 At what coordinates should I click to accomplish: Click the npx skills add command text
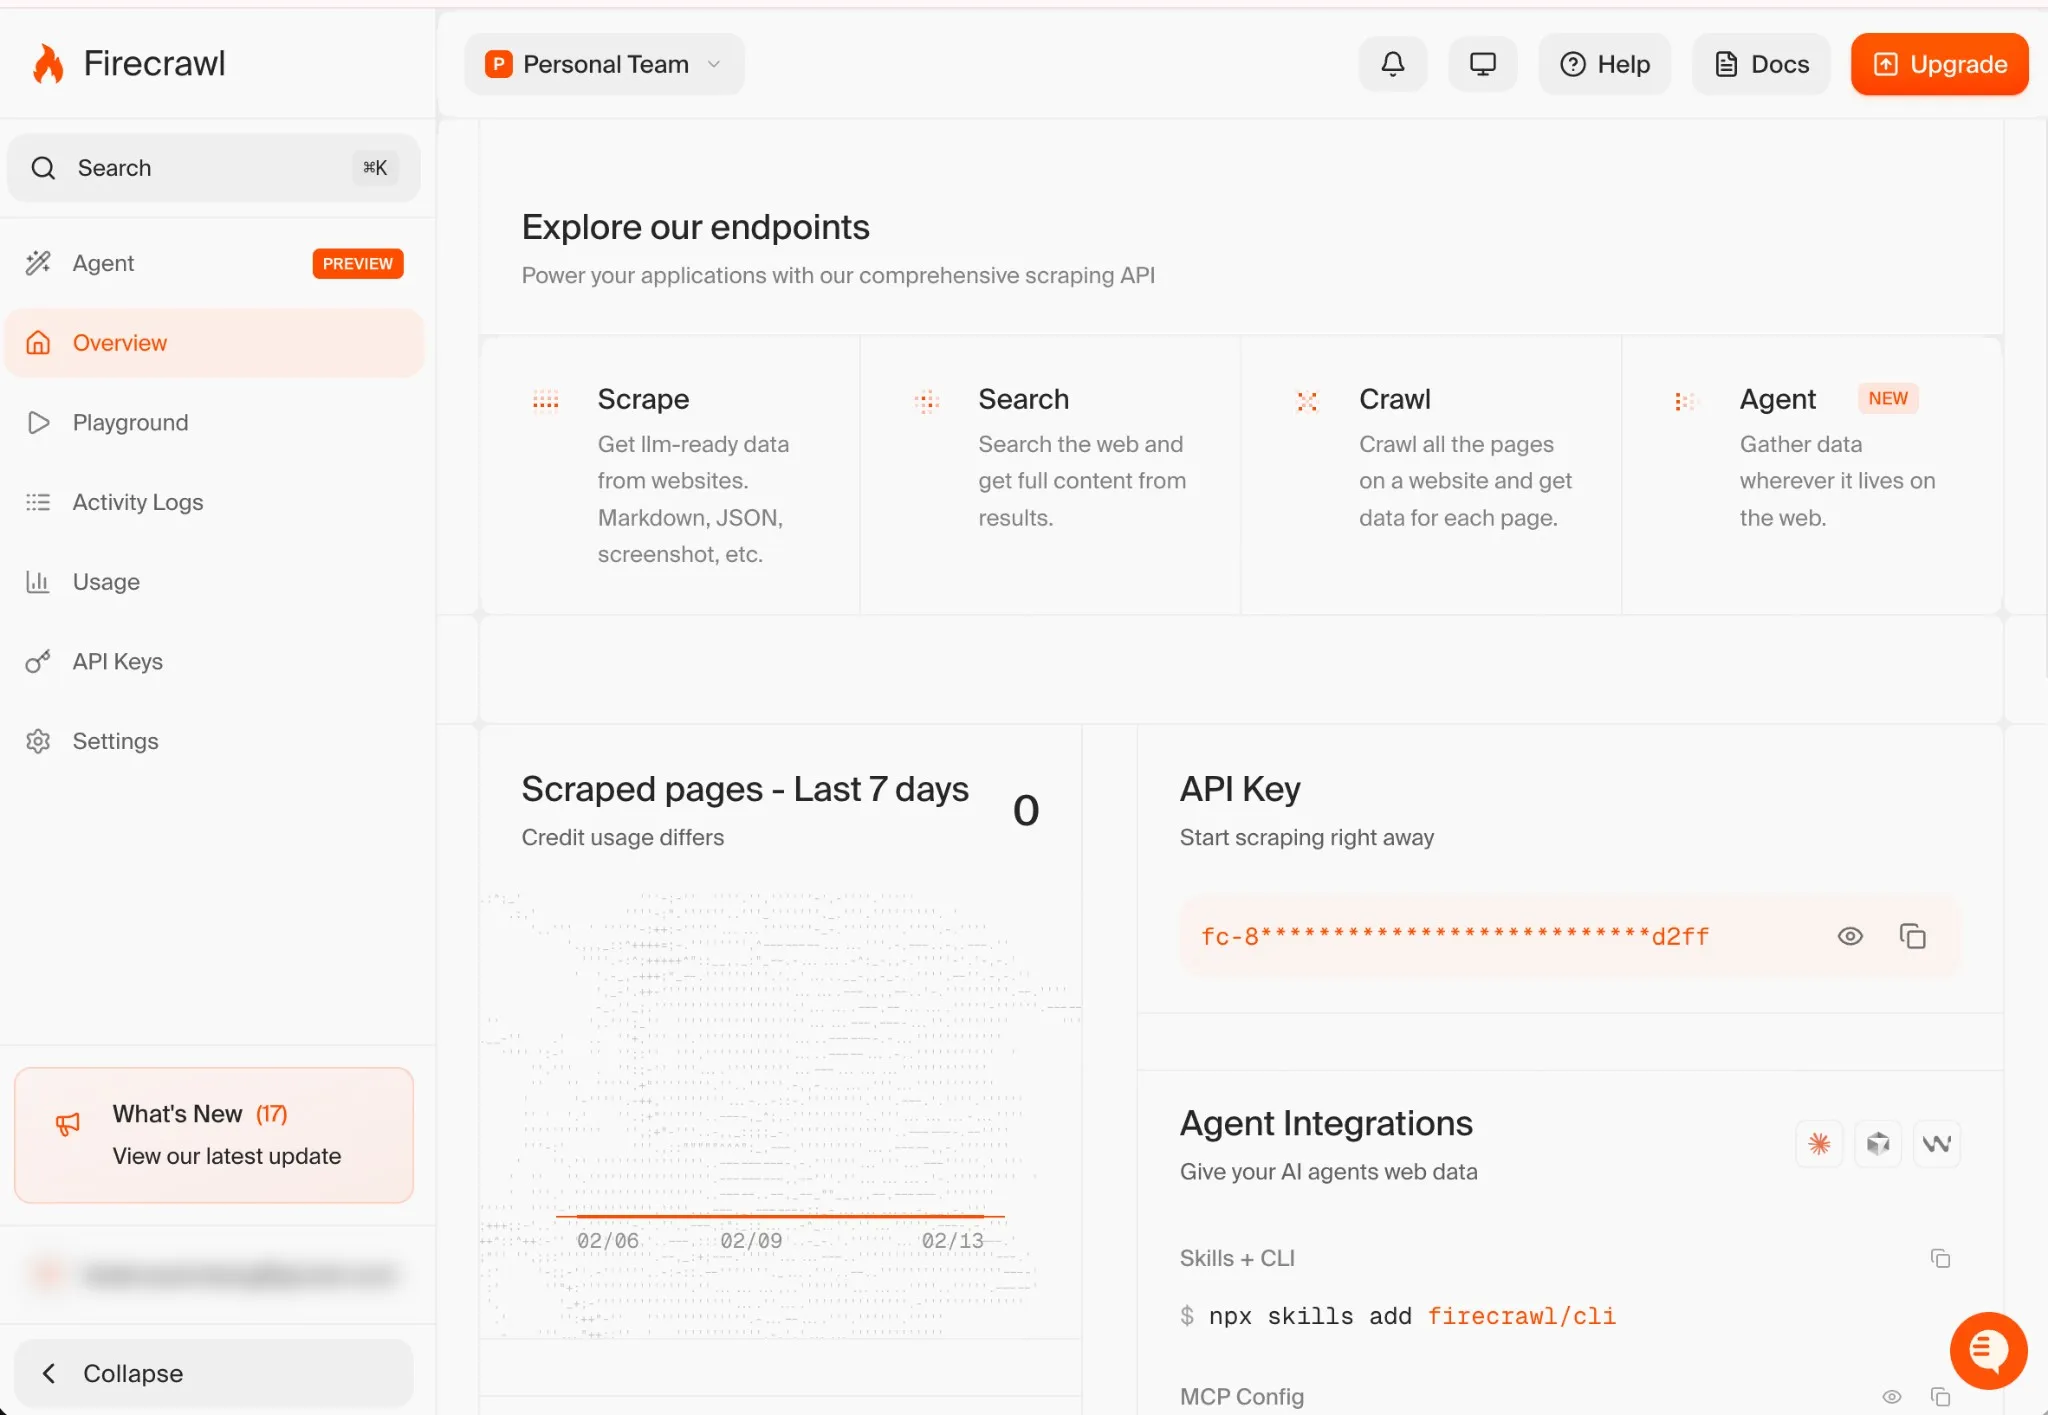[x=1412, y=1316]
